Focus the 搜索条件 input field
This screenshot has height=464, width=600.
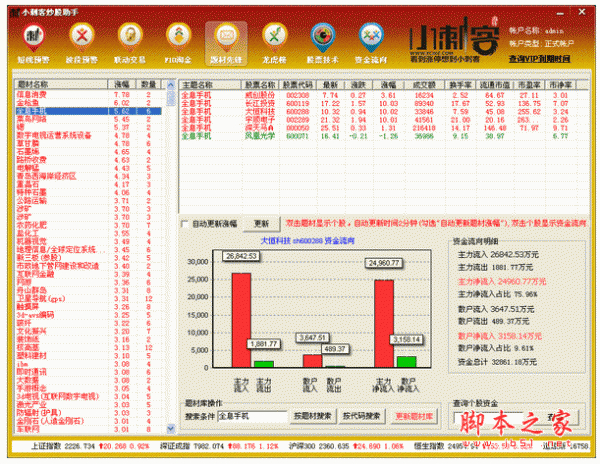(252, 416)
